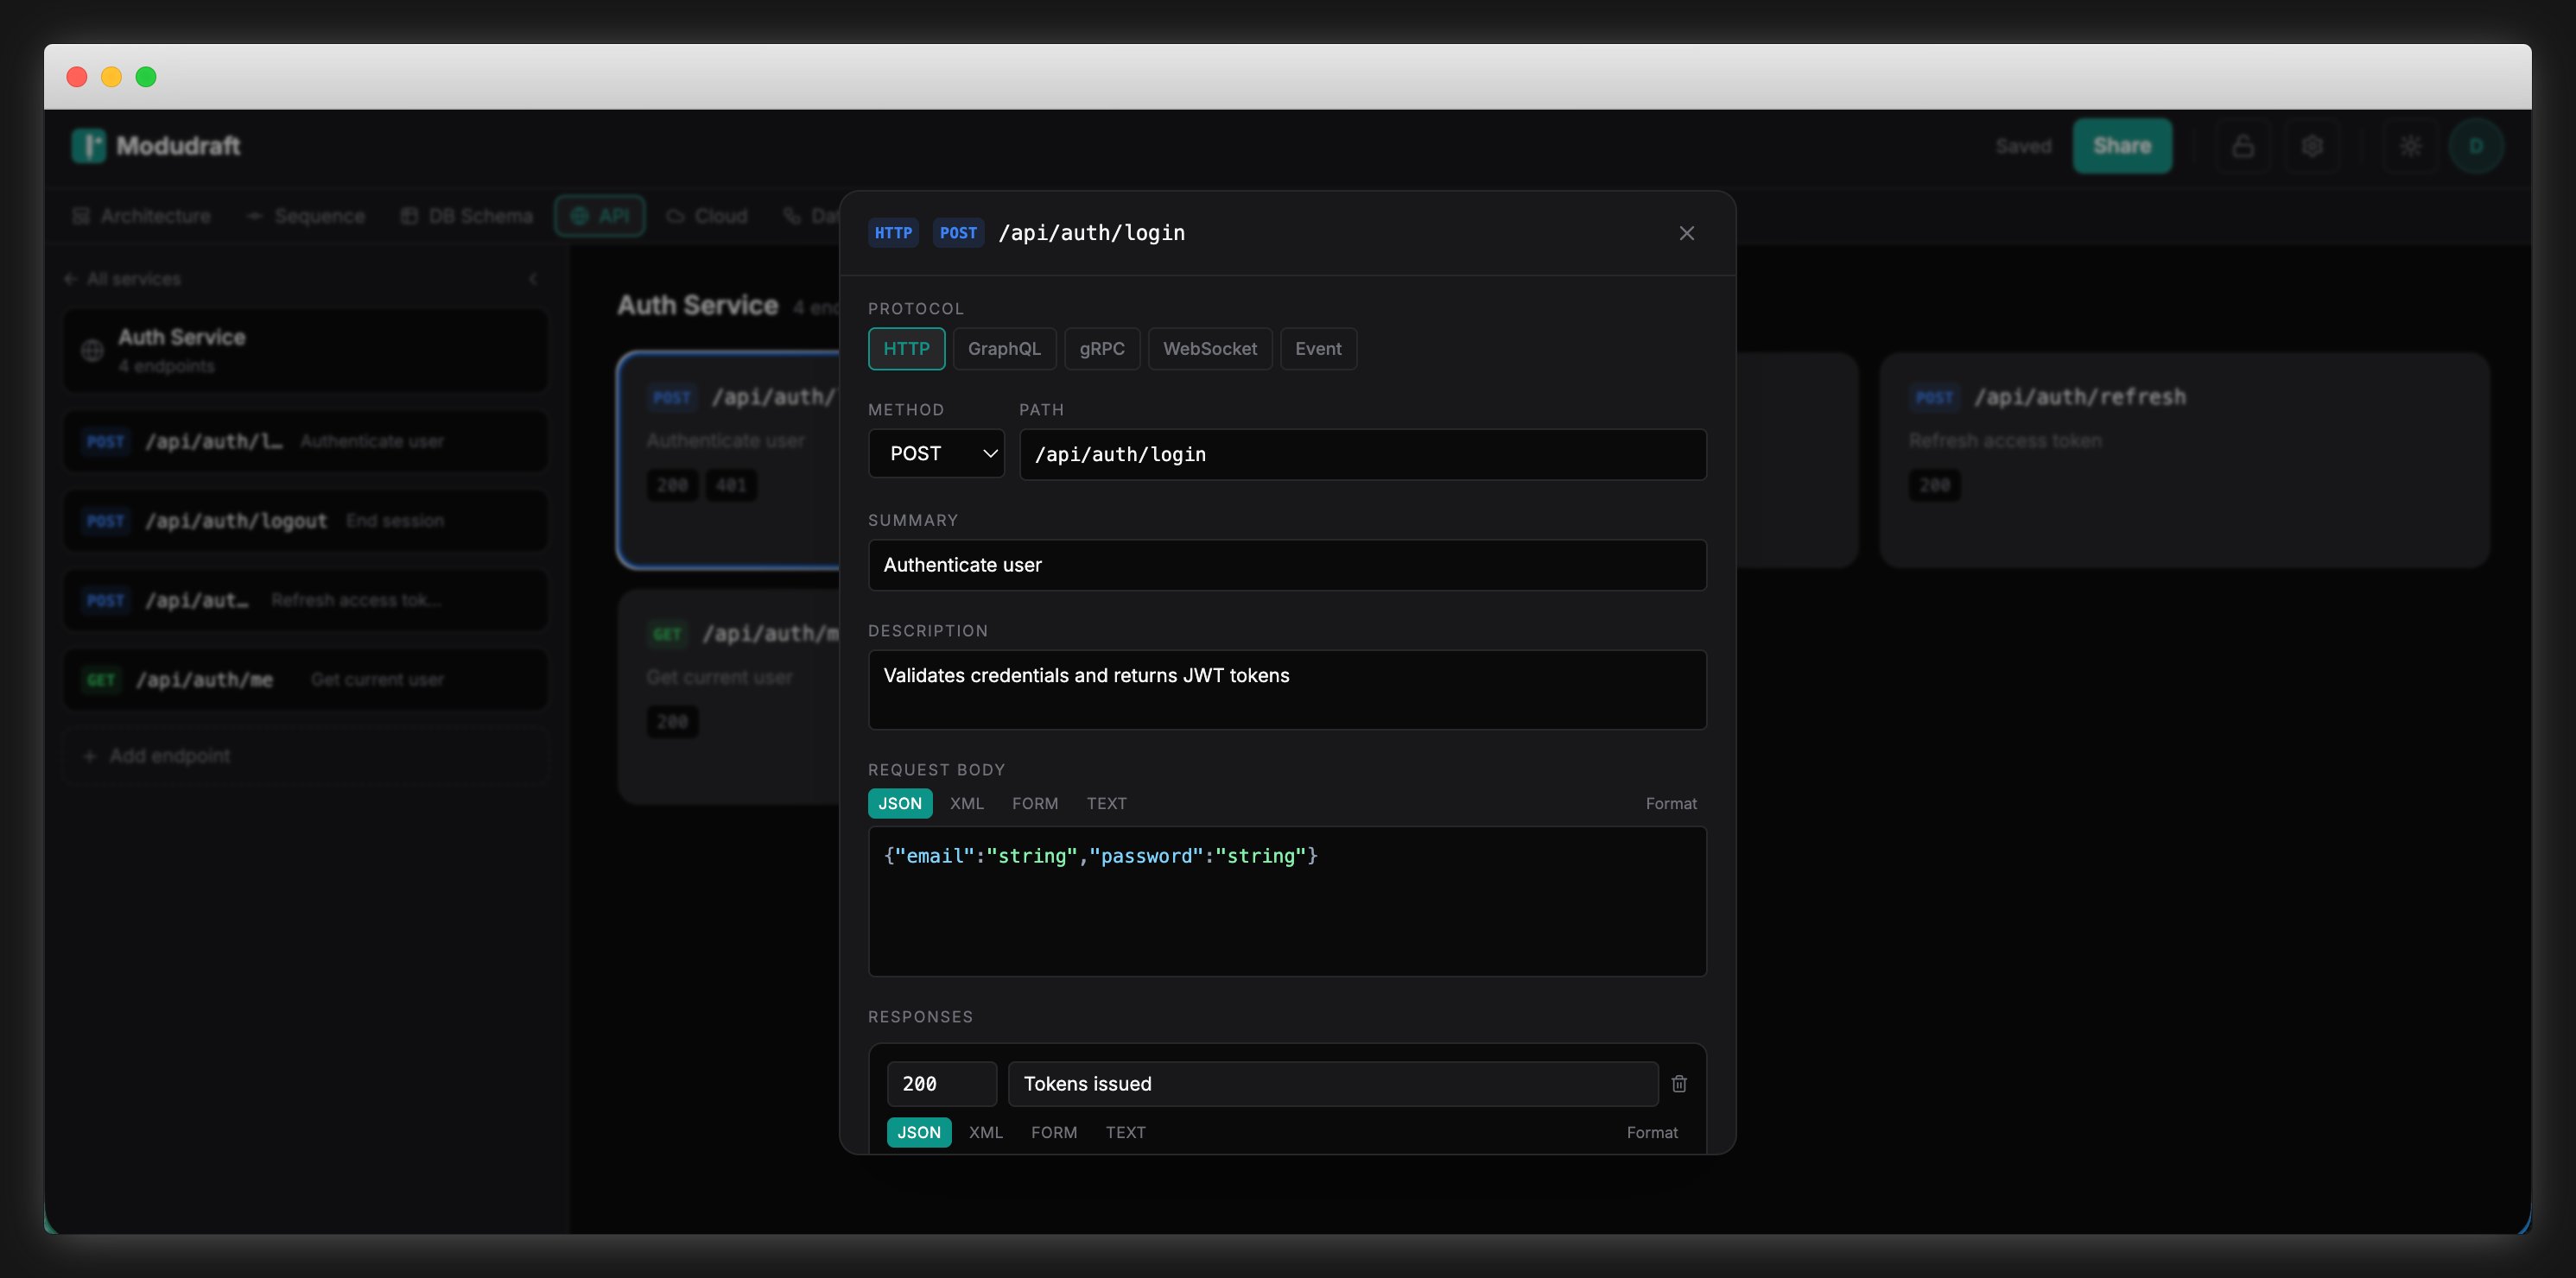
Task: Select TEXT tab under Request Body
Action: tap(1106, 804)
